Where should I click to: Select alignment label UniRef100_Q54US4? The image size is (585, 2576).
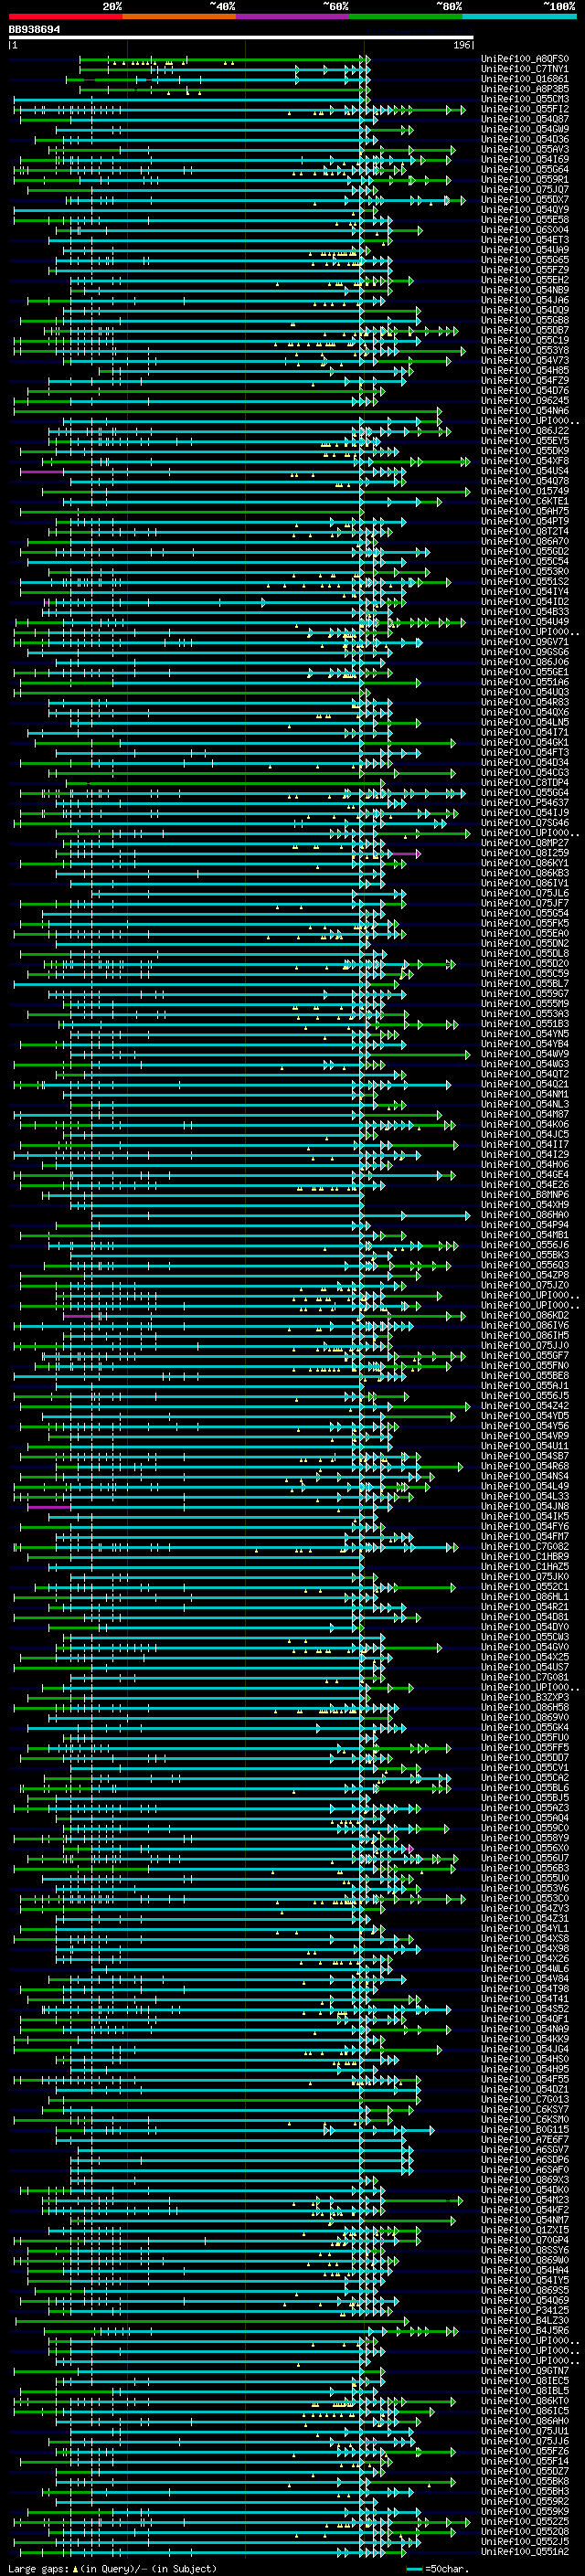(x=525, y=471)
